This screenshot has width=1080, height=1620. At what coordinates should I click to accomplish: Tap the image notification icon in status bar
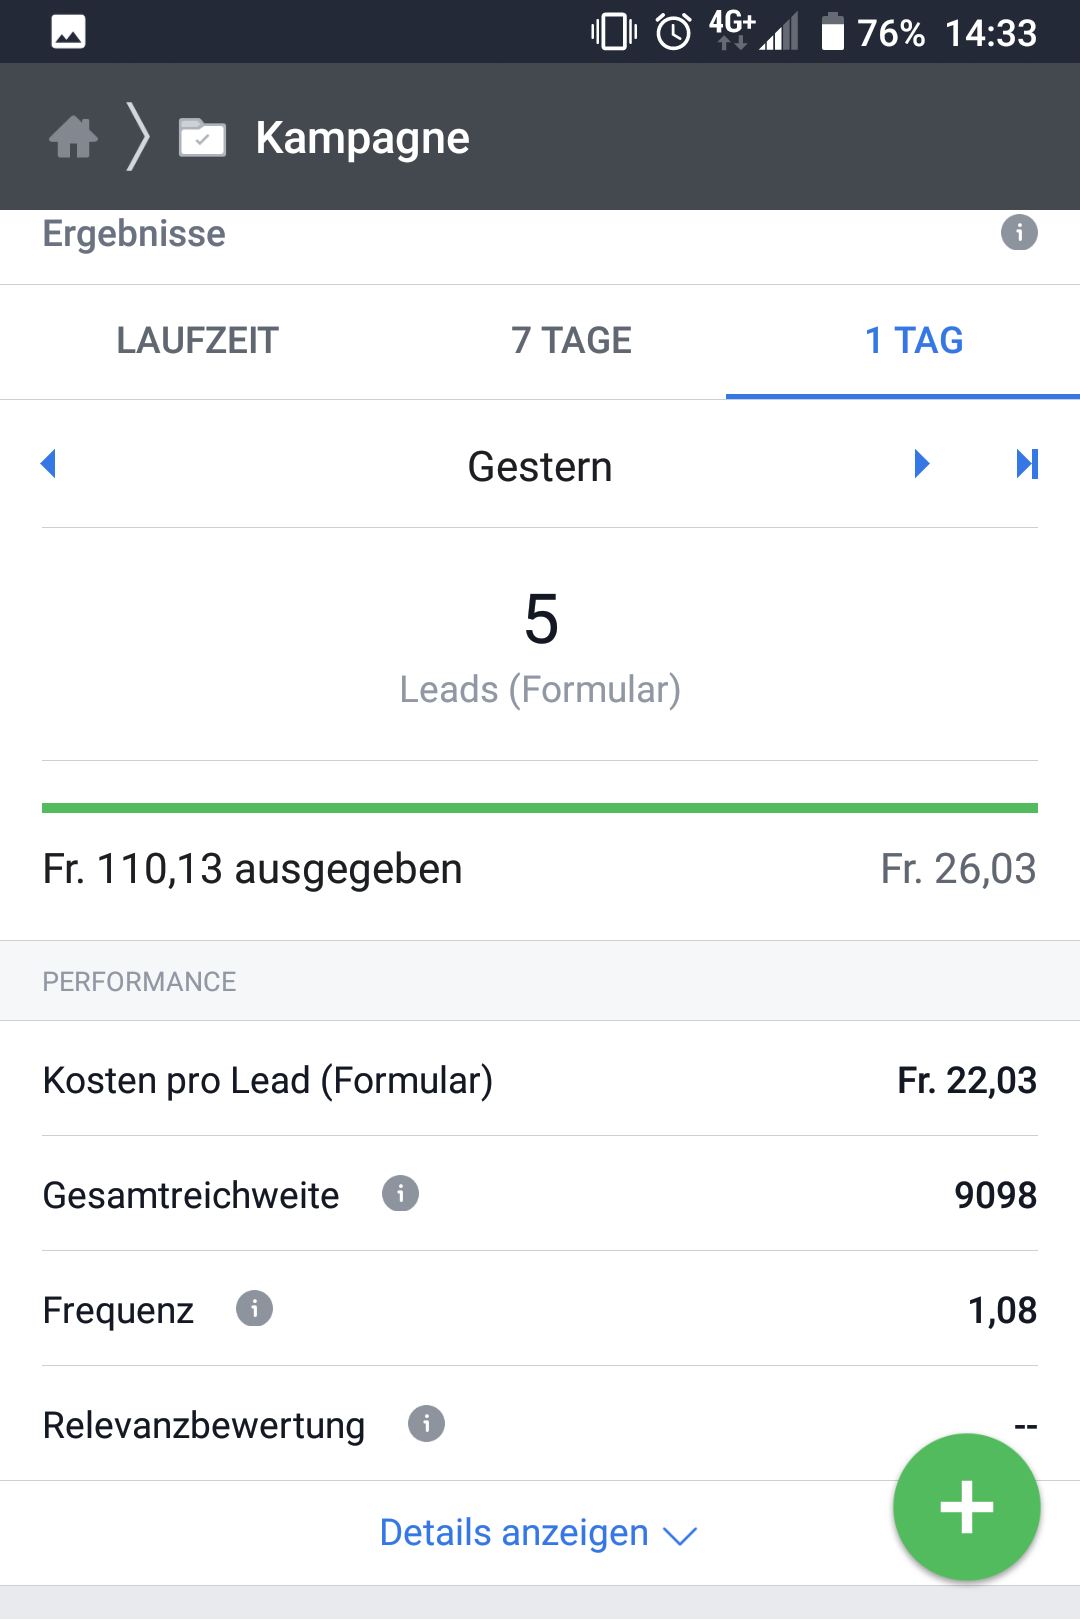pyautogui.click(x=68, y=32)
